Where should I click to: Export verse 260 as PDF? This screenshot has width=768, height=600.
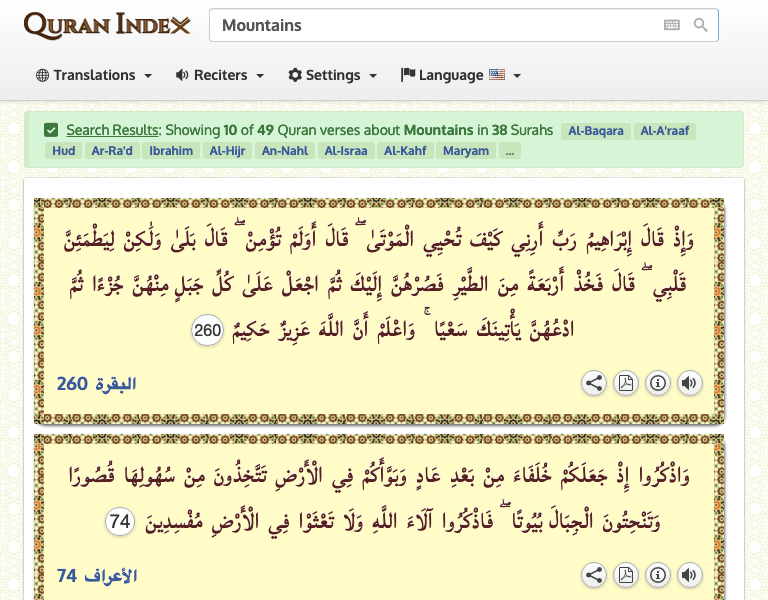tap(626, 383)
